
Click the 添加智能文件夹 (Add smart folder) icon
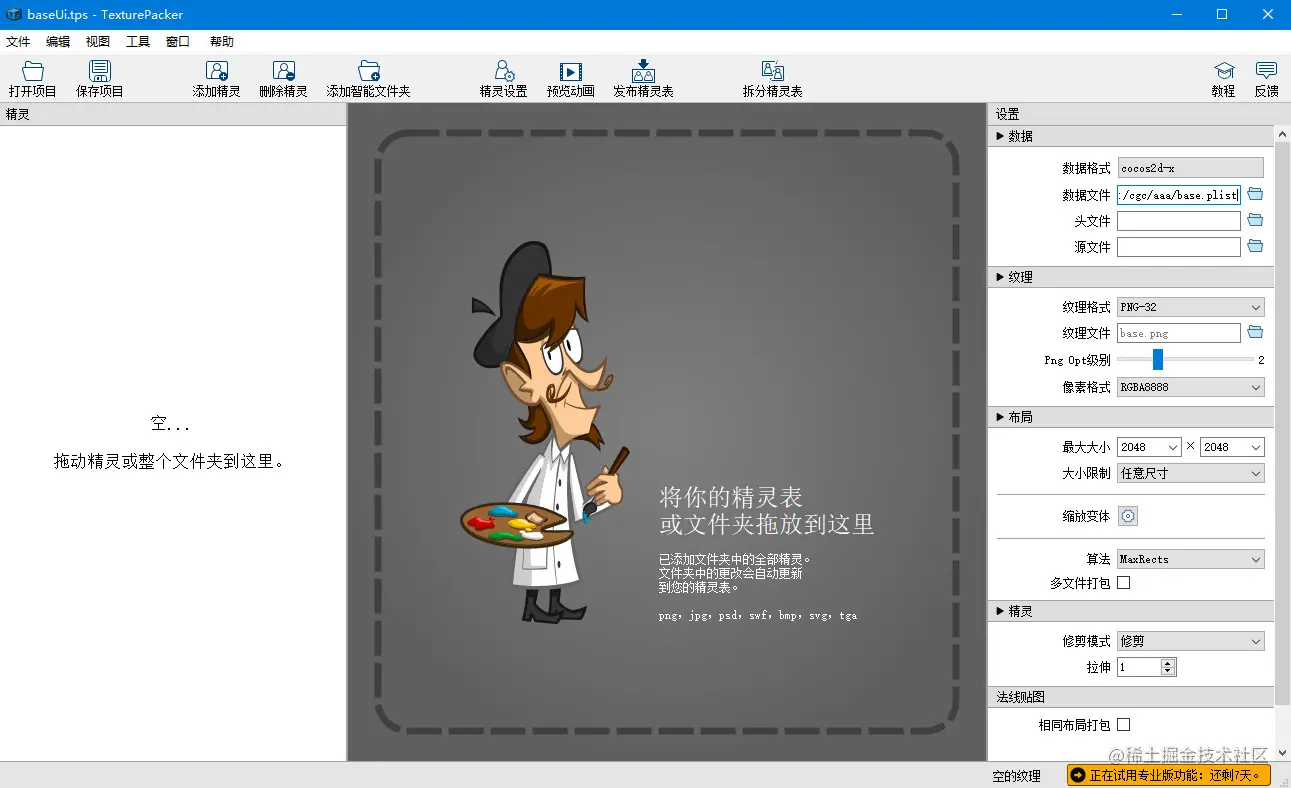[369, 71]
